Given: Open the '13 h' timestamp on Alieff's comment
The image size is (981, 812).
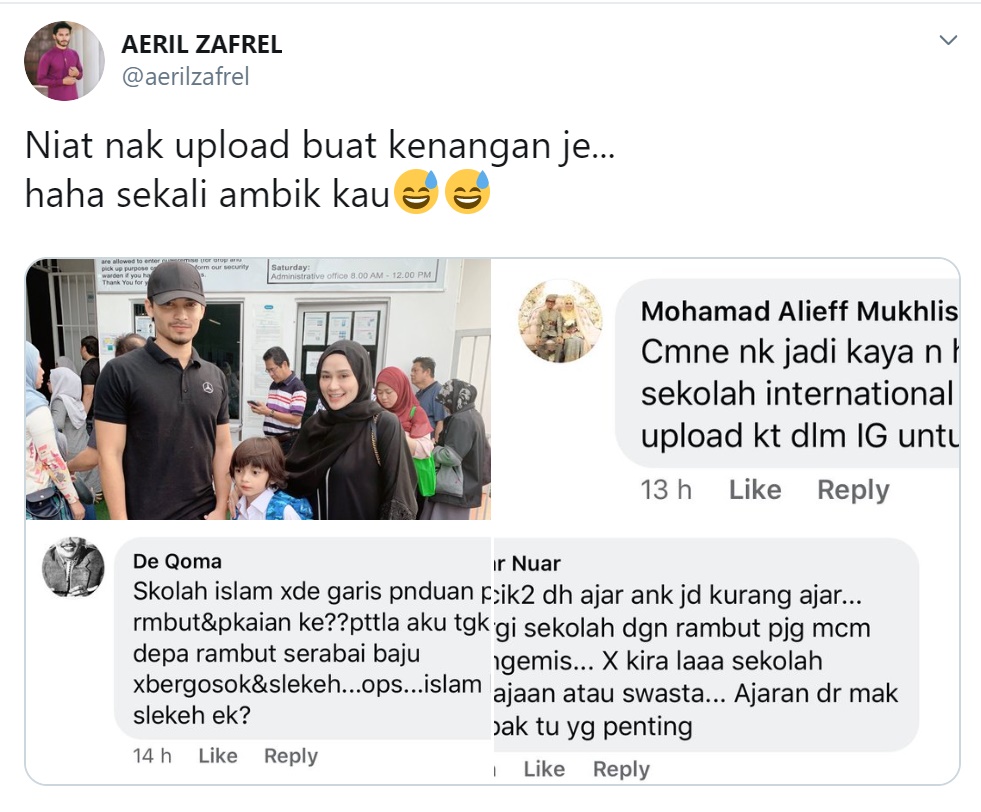Looking at the screenshot, I should pos(666,490).
